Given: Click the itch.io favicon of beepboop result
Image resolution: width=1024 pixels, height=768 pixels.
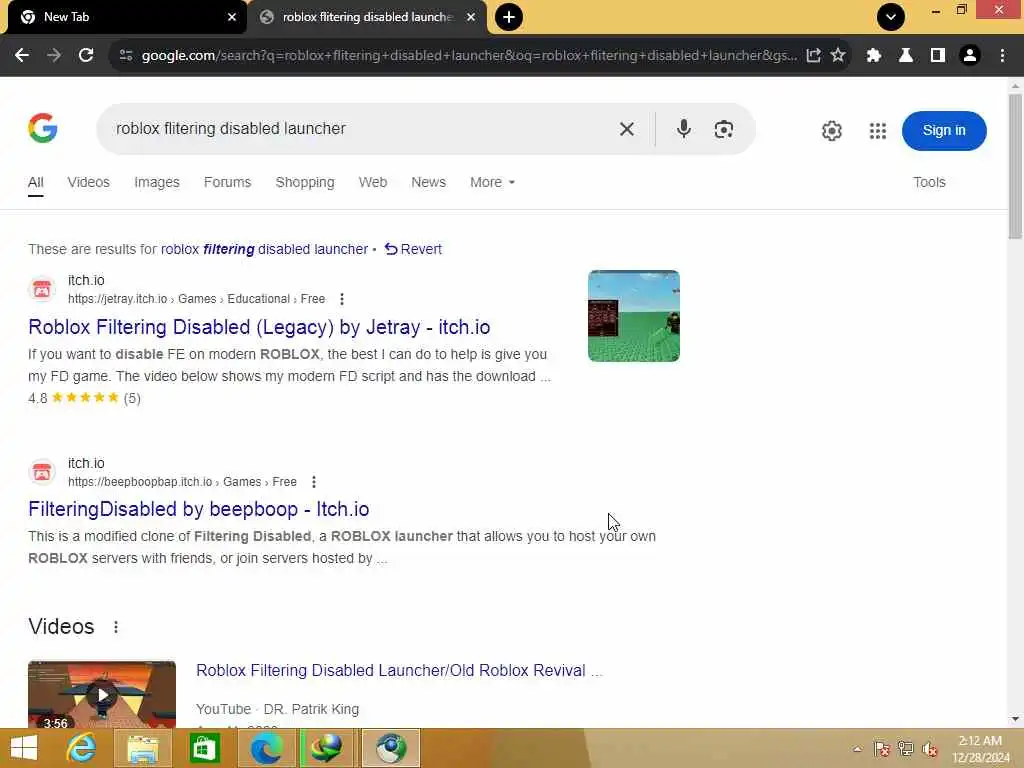Looking at the screenshot, I should coord(42,472).
